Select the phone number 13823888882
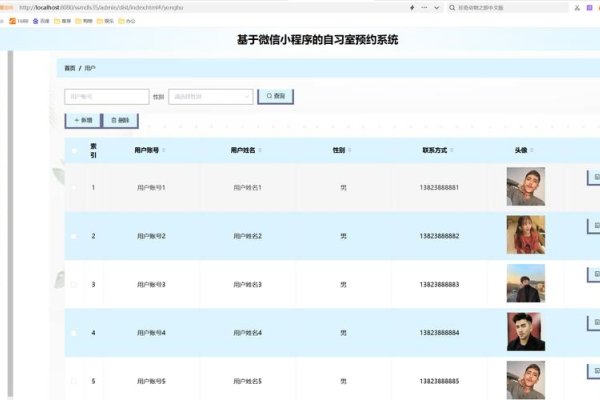Screen dimensions: 600x400 (439, 236)
